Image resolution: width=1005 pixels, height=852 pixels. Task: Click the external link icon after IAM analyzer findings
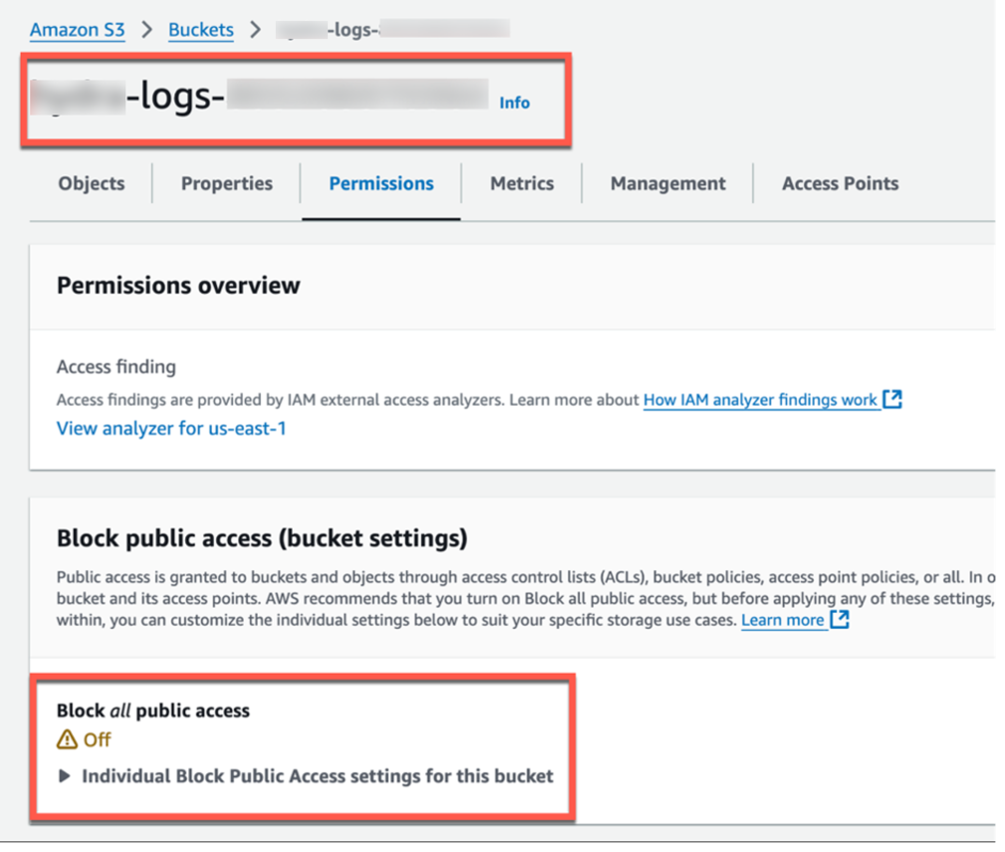point(893,399)
